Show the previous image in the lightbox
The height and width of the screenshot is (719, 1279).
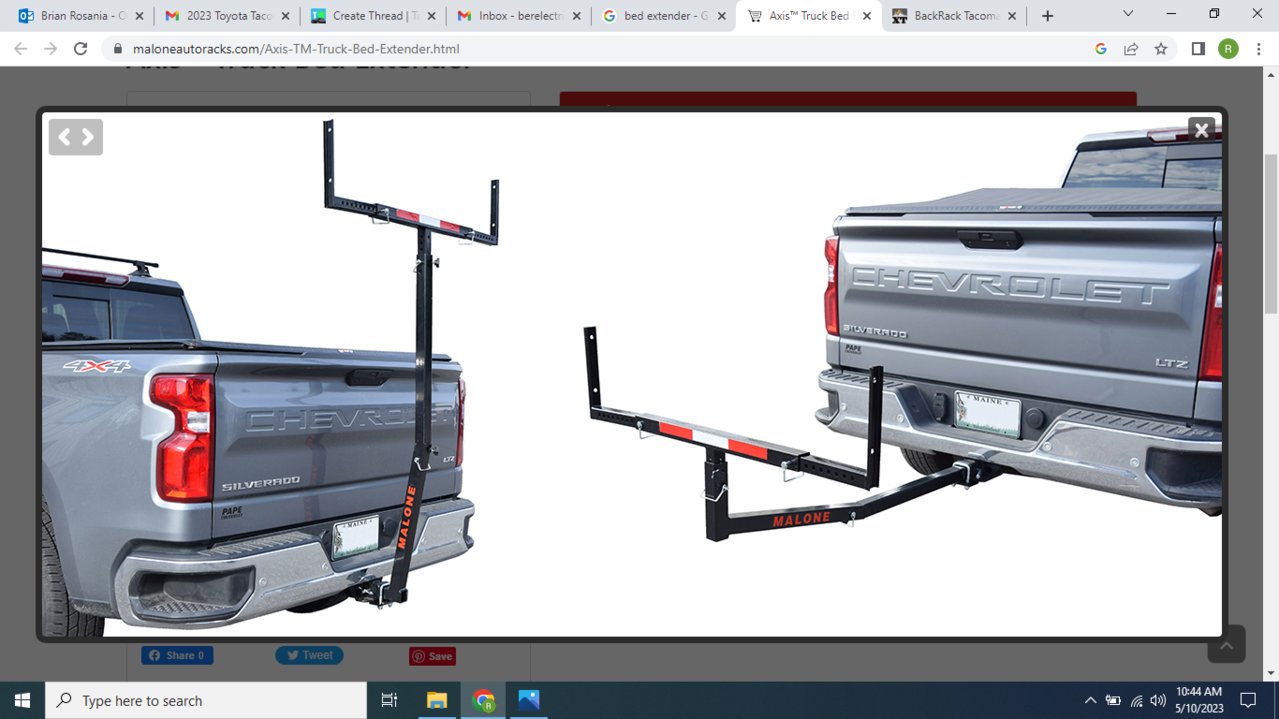pyautogui.click(x=64, y=137)
